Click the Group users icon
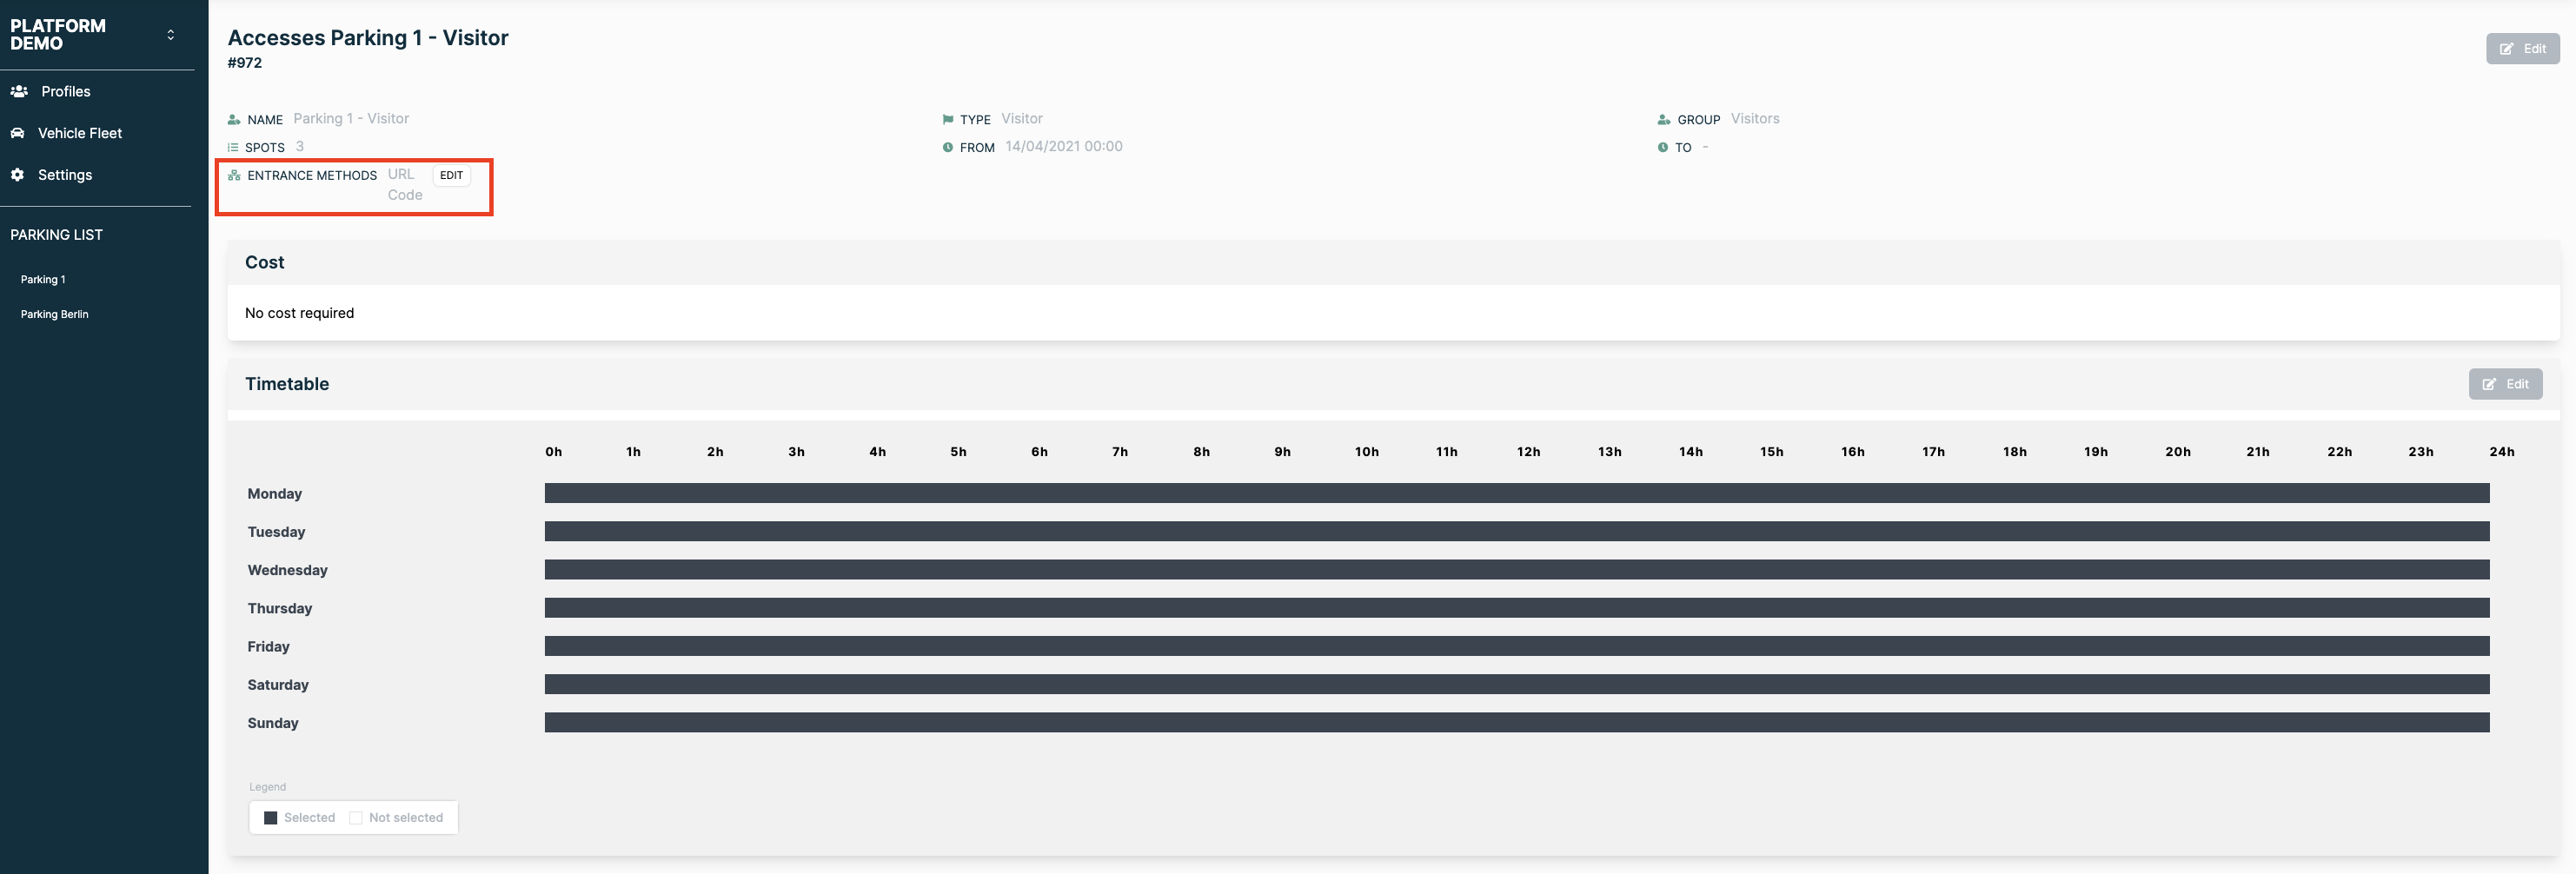This screenshot has width=2576, height=874. pyautogui.click(x=1663, y=119)
